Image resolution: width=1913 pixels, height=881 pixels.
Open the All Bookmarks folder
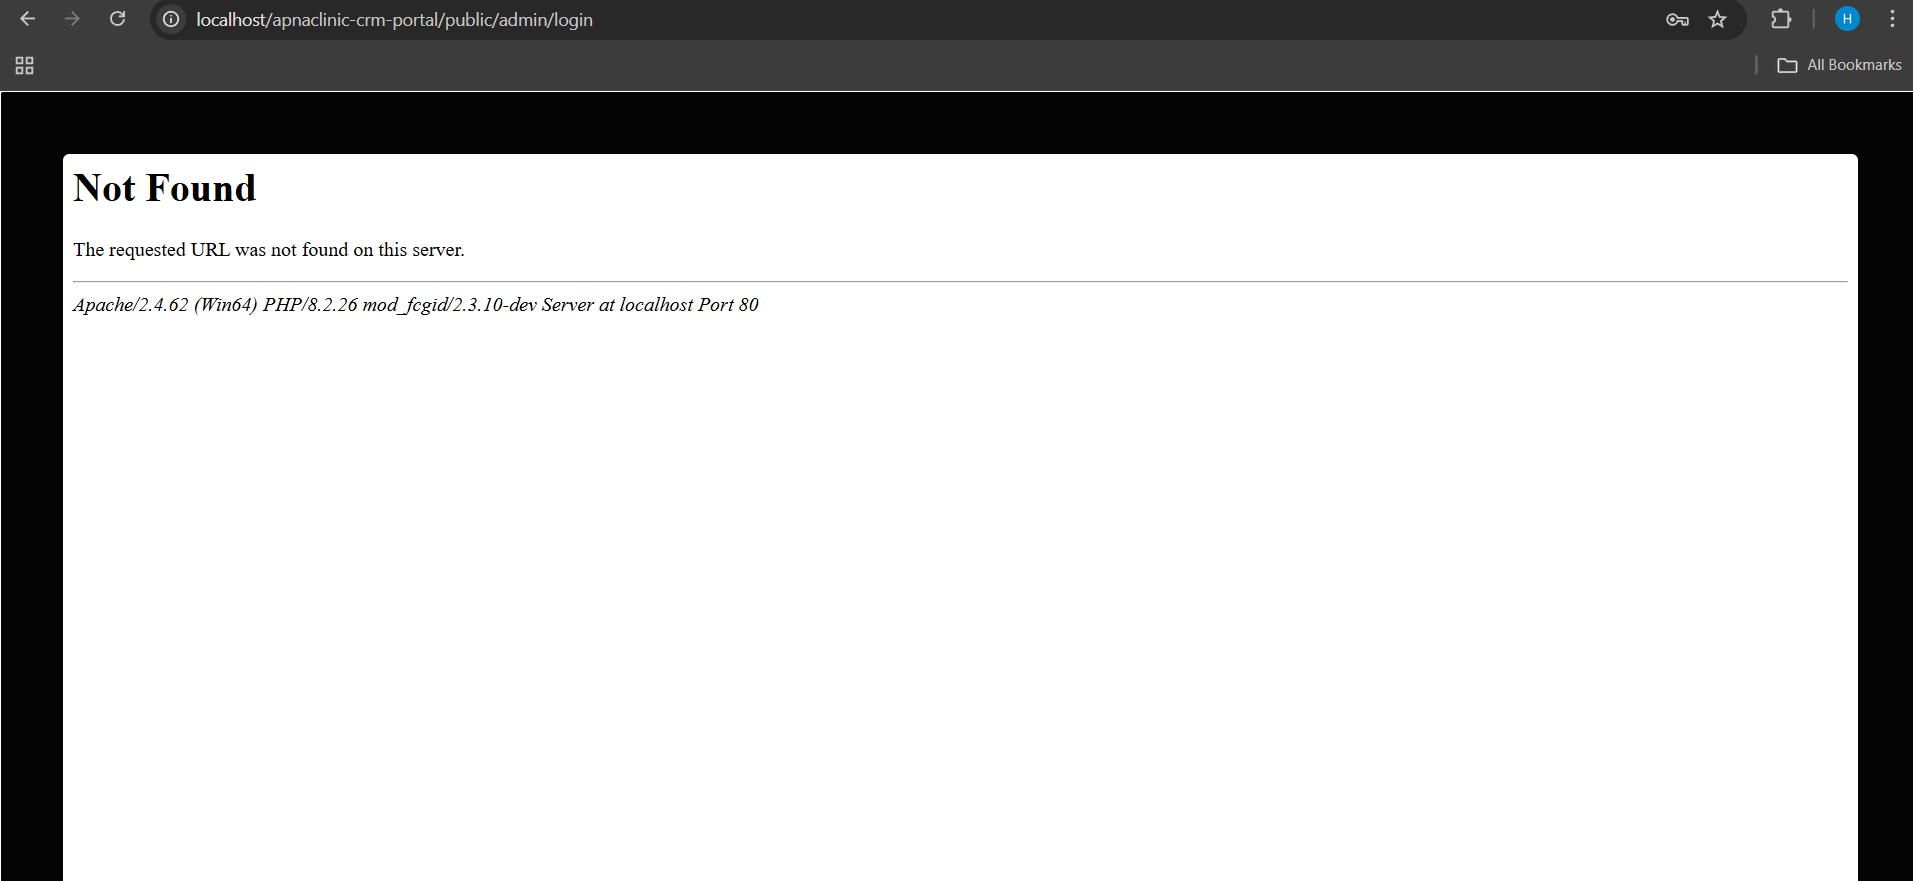click(1839, 65)
